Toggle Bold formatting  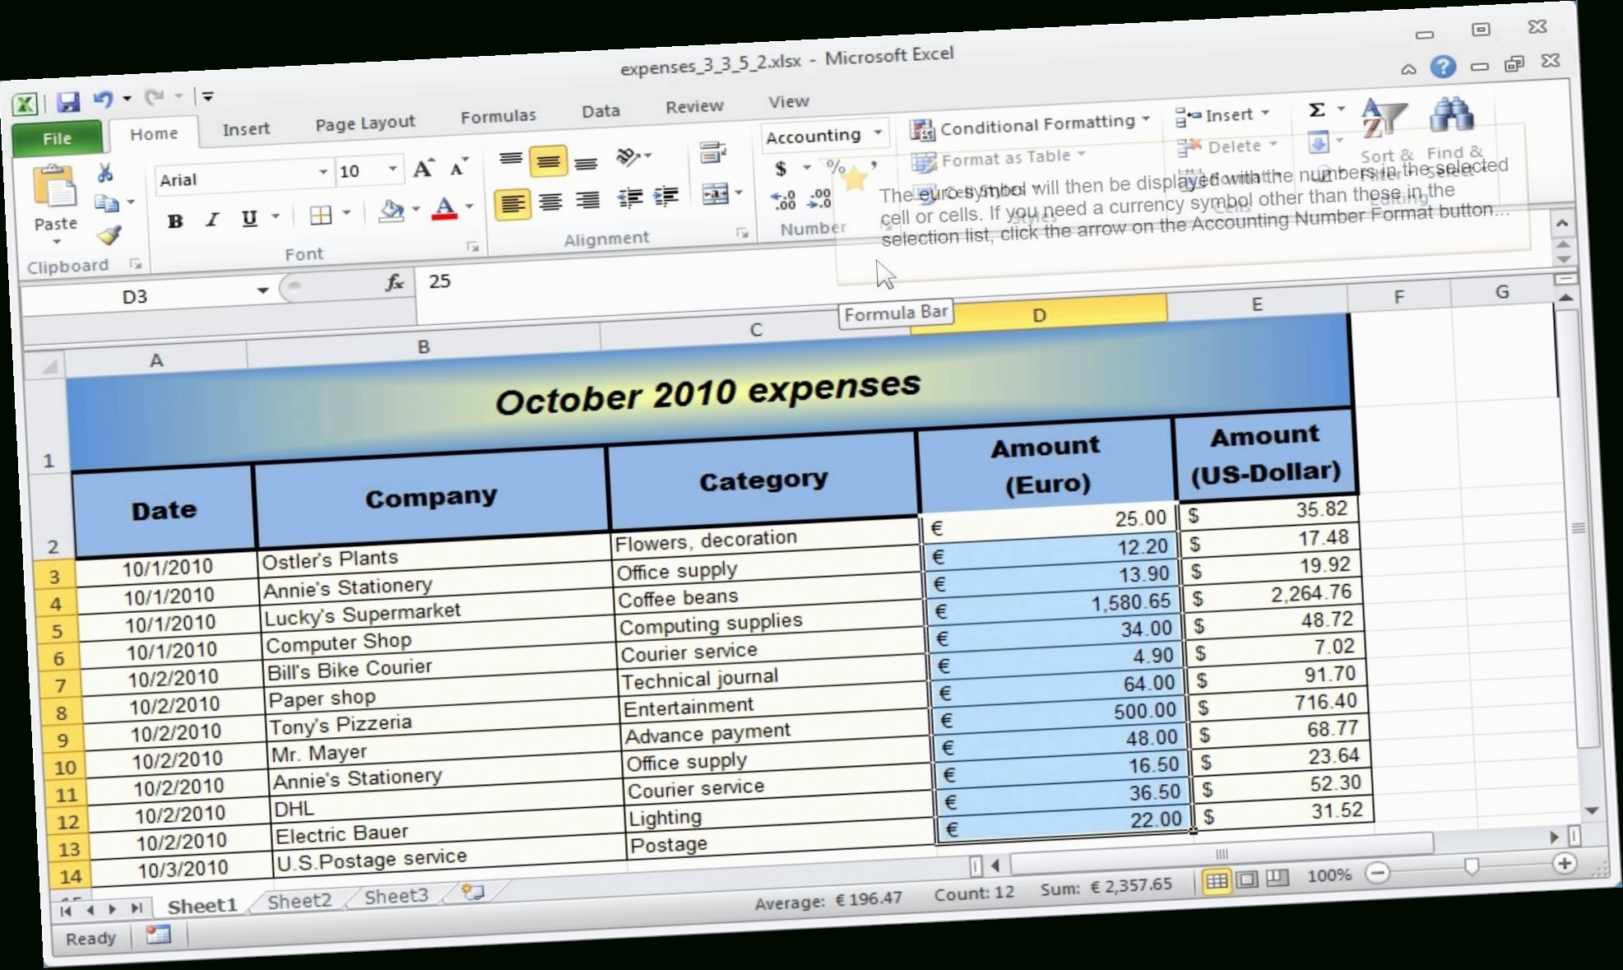point(175,221)
